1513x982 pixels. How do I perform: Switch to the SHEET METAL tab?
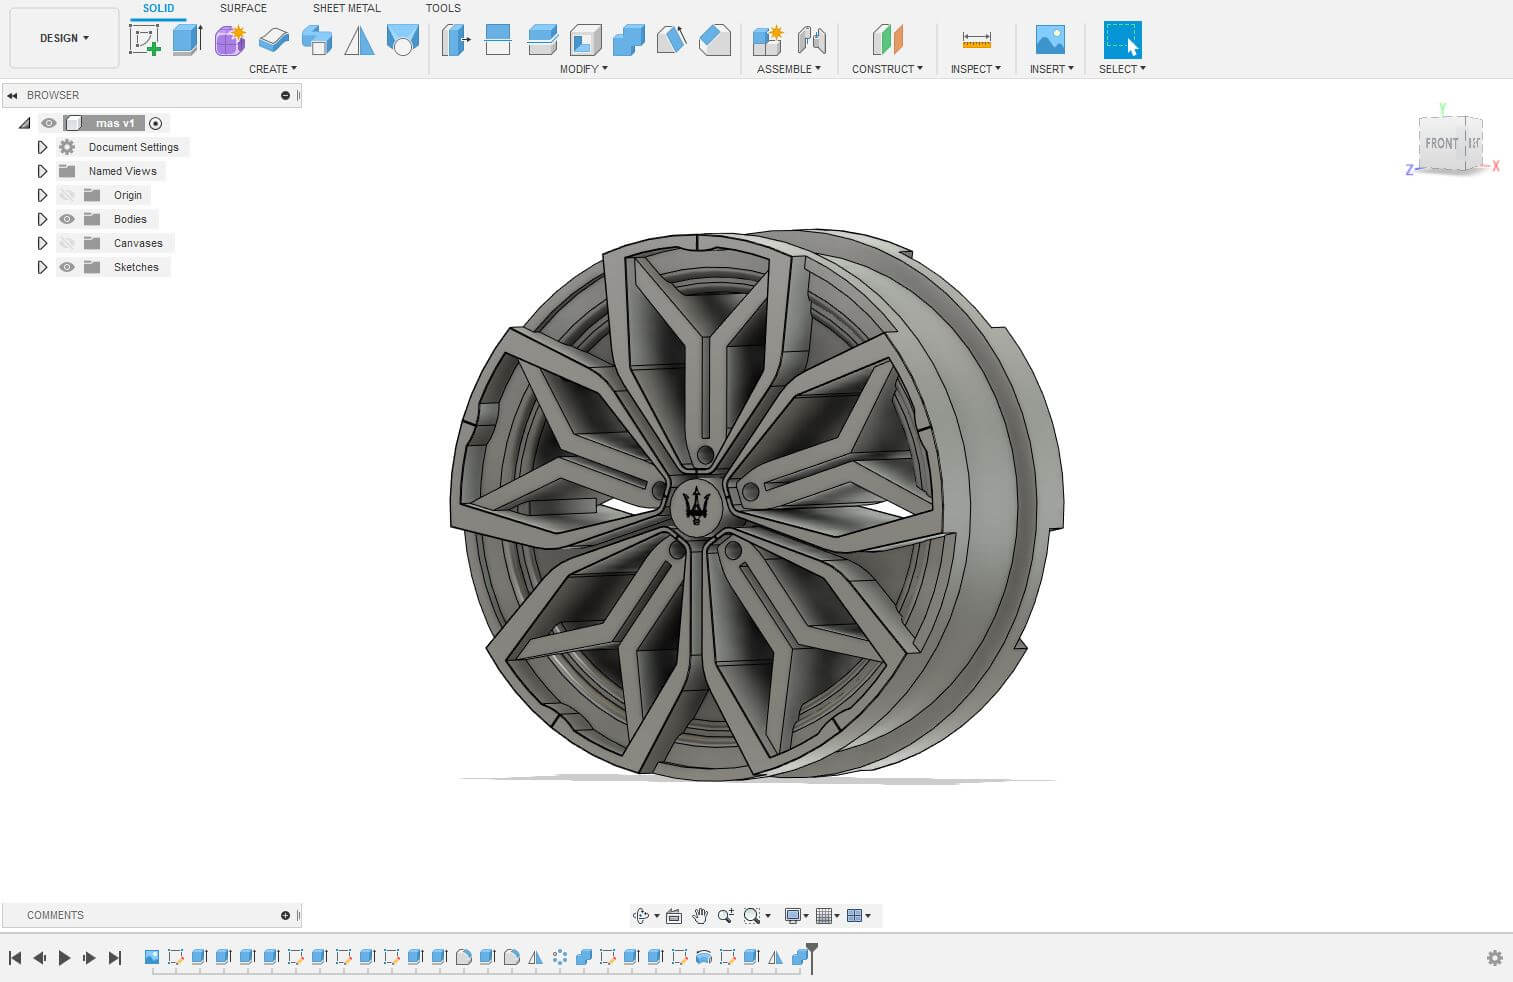click(346, 8)
